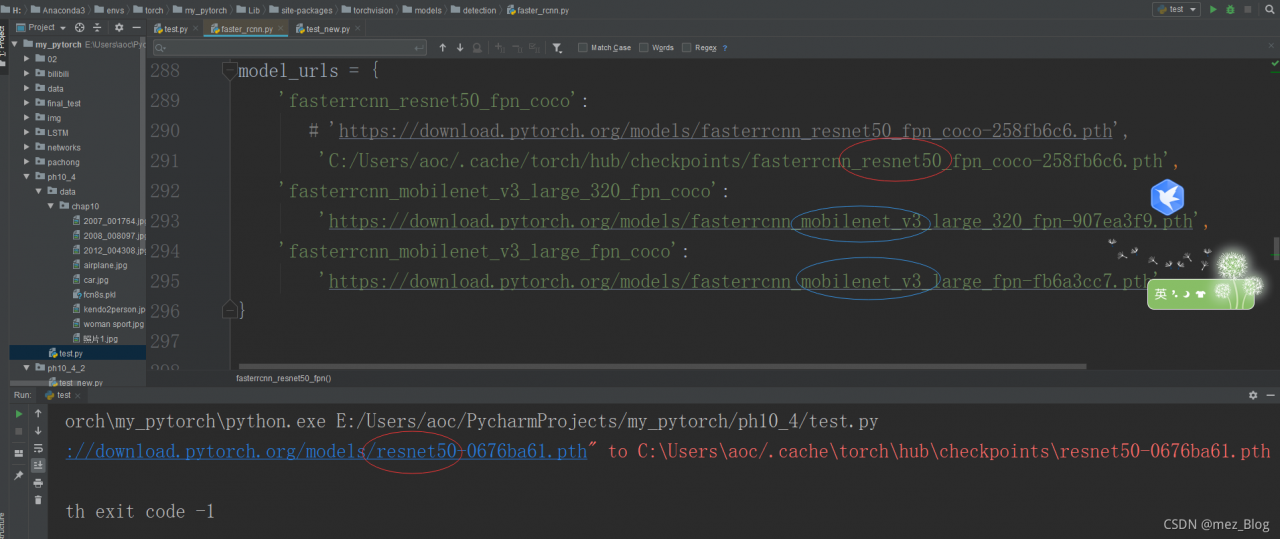Expand the bilibili folder
Viewport: 1280px width, 539px height.
(27, 74)
